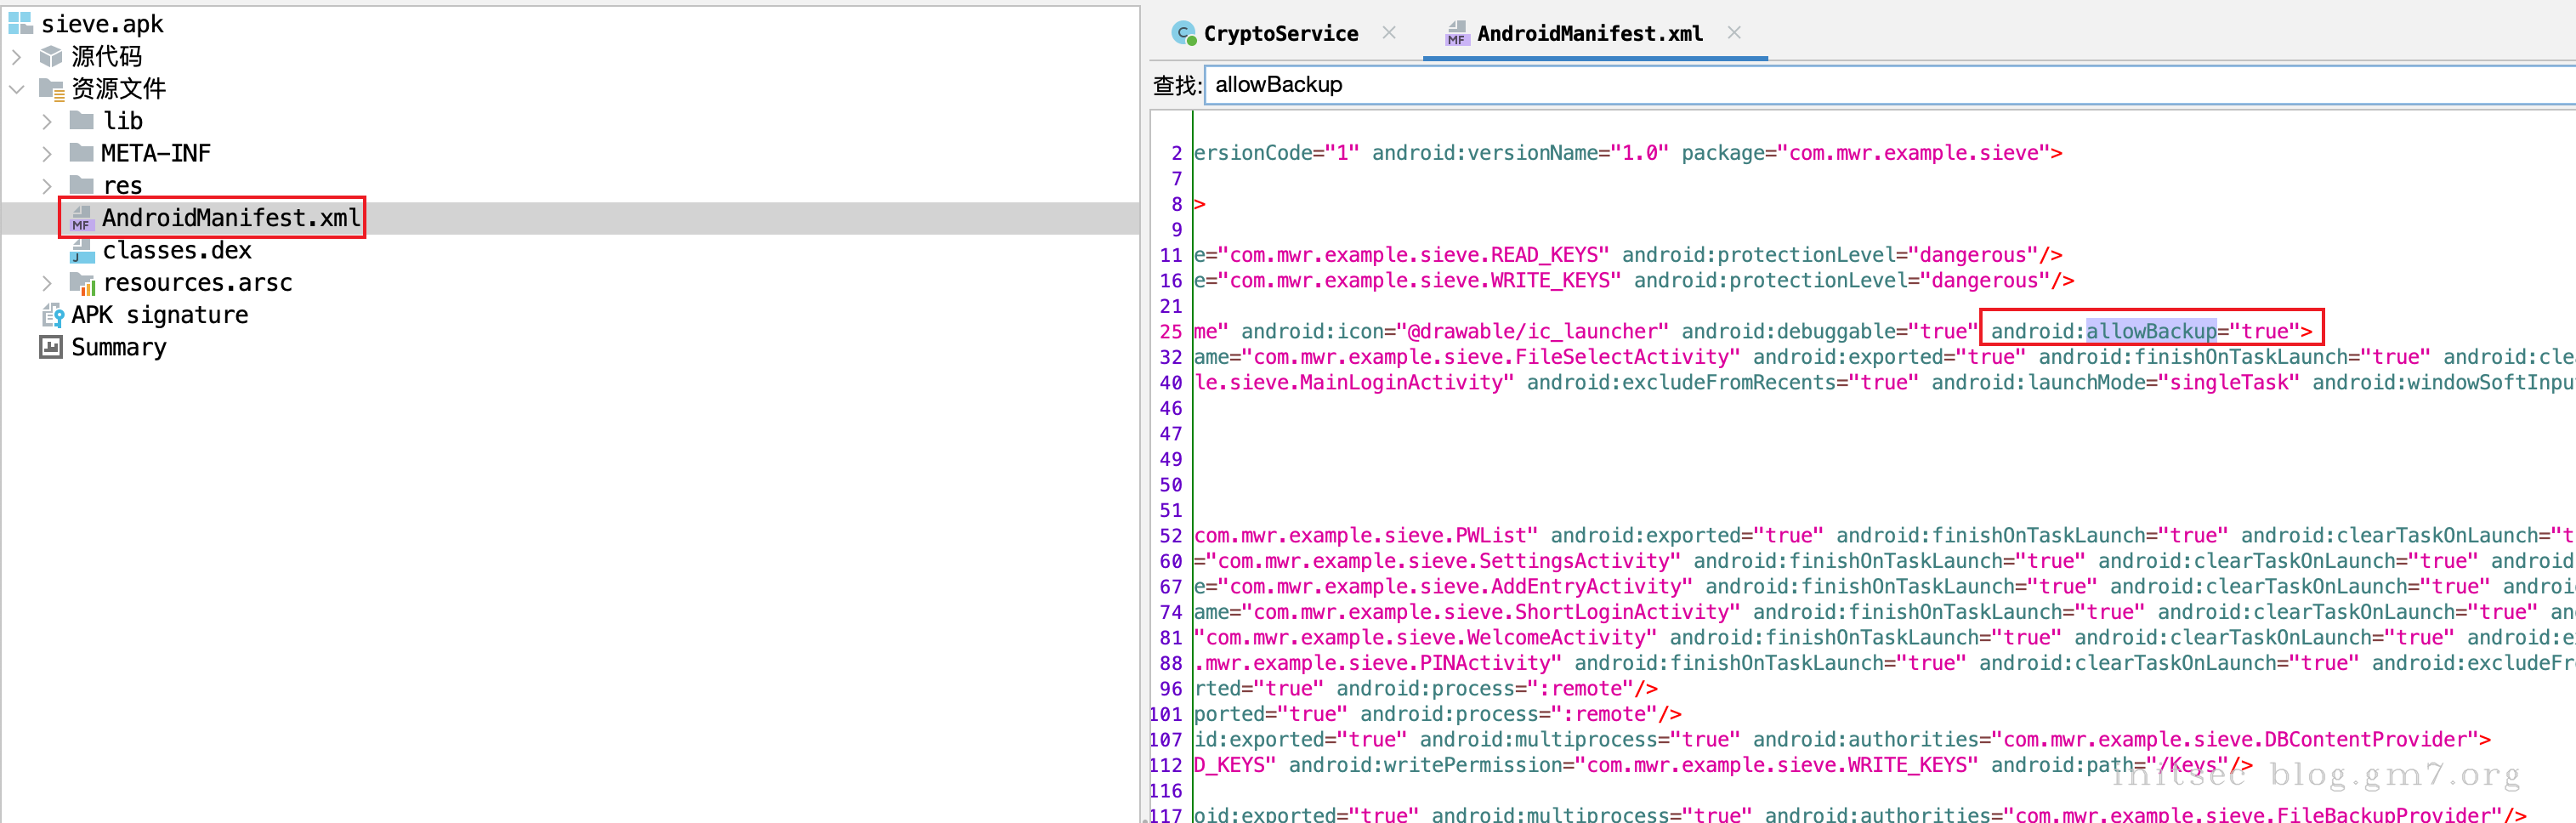This screenshot has width=2576, height=823.
Task: Click the lib folder icon
Action: [x=82, y=121]
